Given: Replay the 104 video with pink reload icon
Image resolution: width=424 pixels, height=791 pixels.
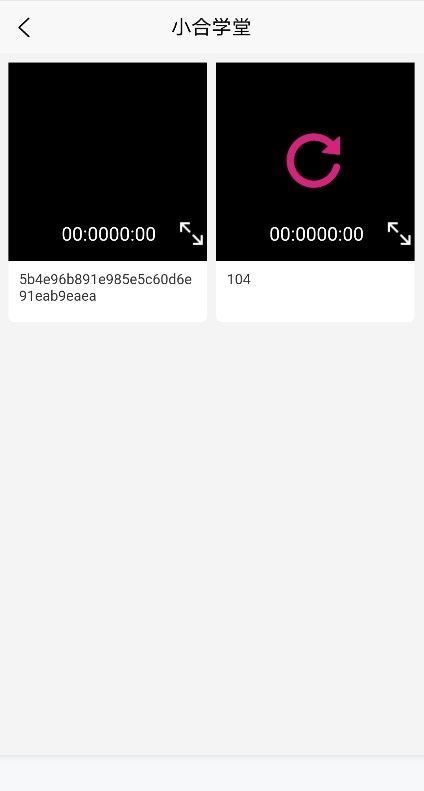Looking at the screenshot, I should click(x=314, y=160).
